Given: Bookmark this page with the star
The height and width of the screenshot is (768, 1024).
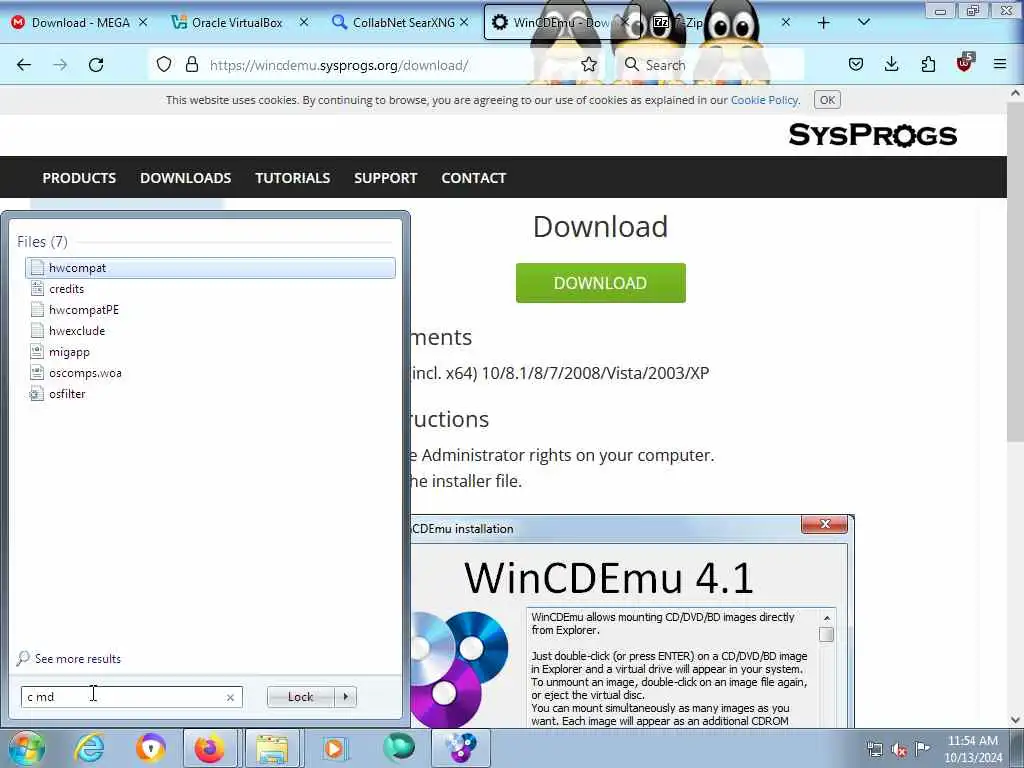Looking at the screenshot, I should (x=588, y=65).
